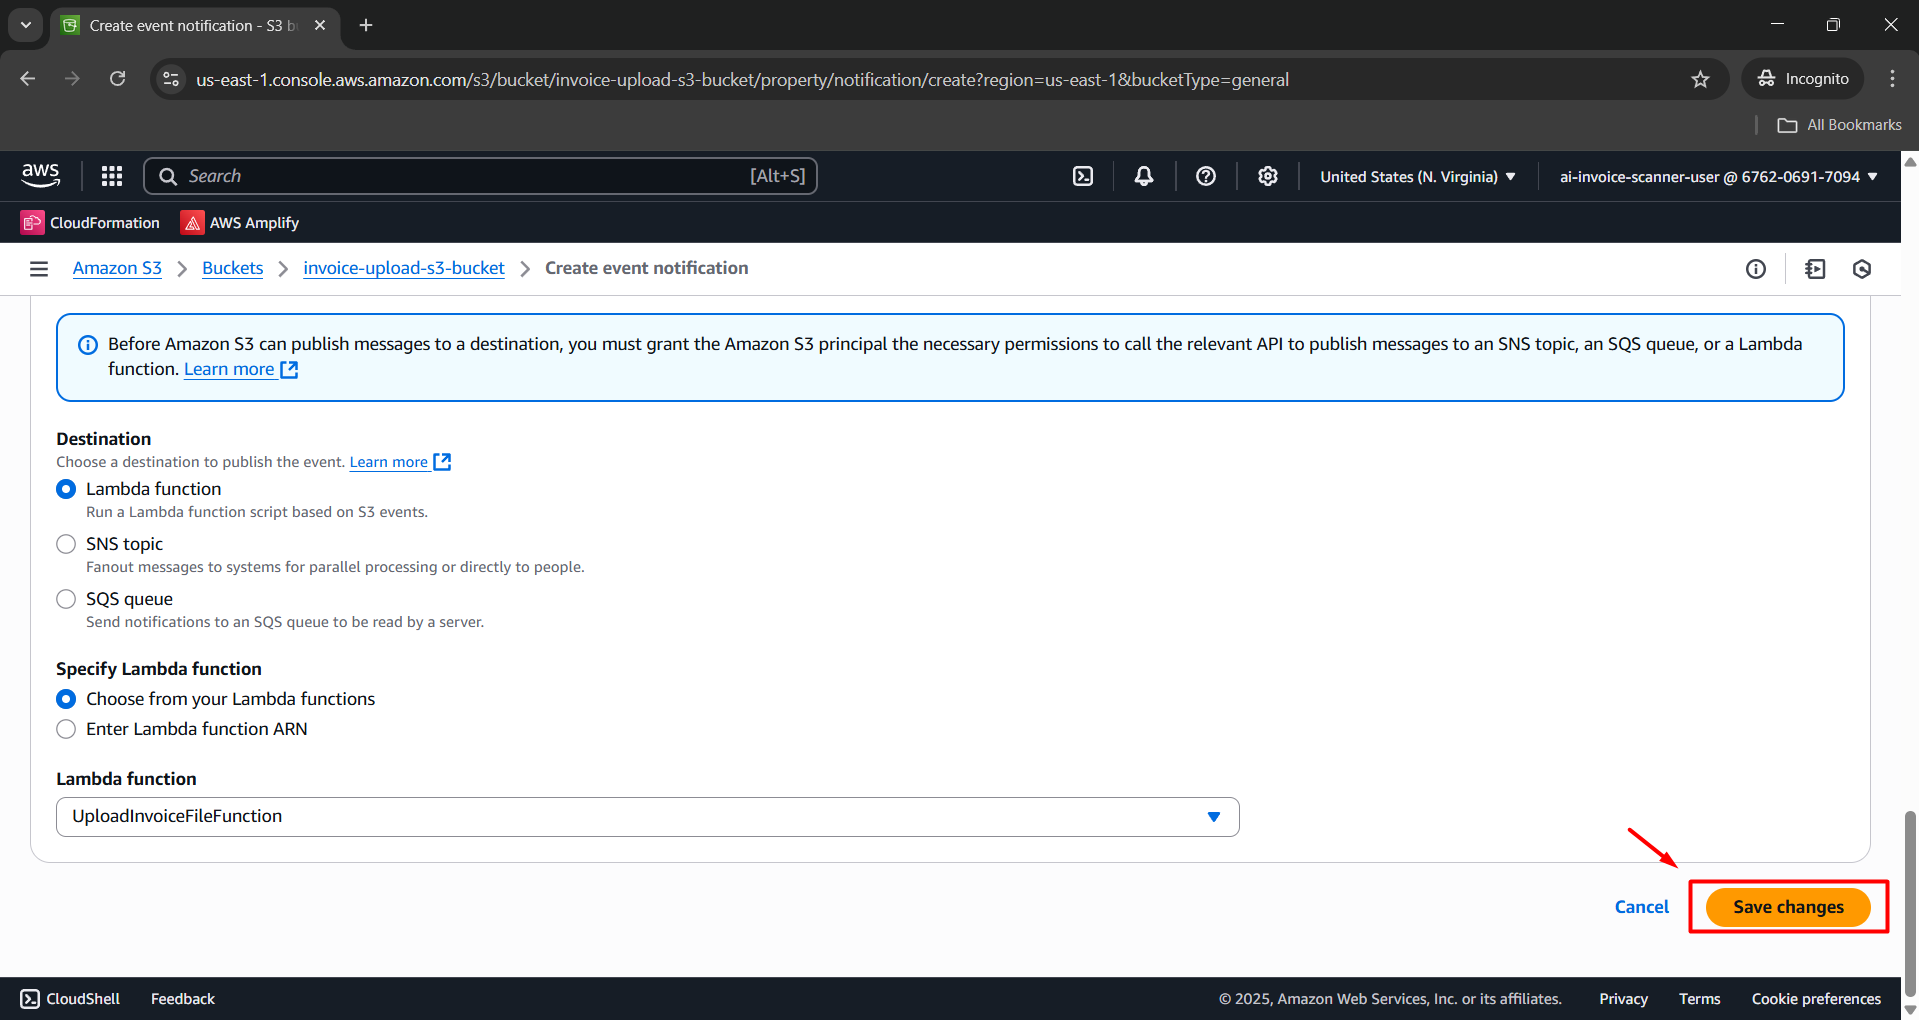Open the United States (N. Virginia) region selector

1417,176
